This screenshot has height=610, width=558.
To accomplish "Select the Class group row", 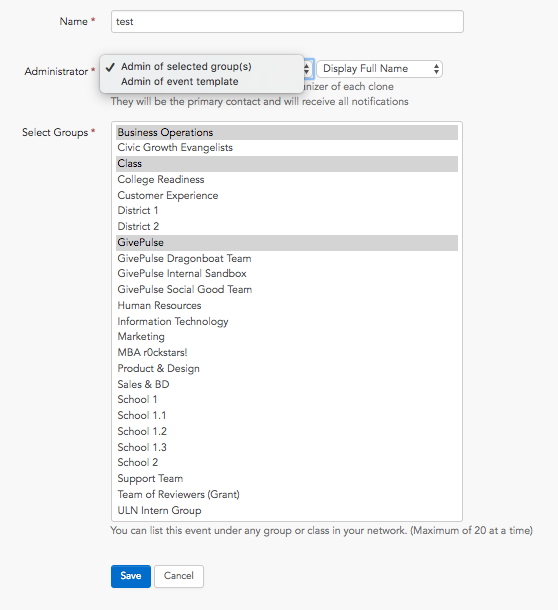I will click(x=287, y=164).
